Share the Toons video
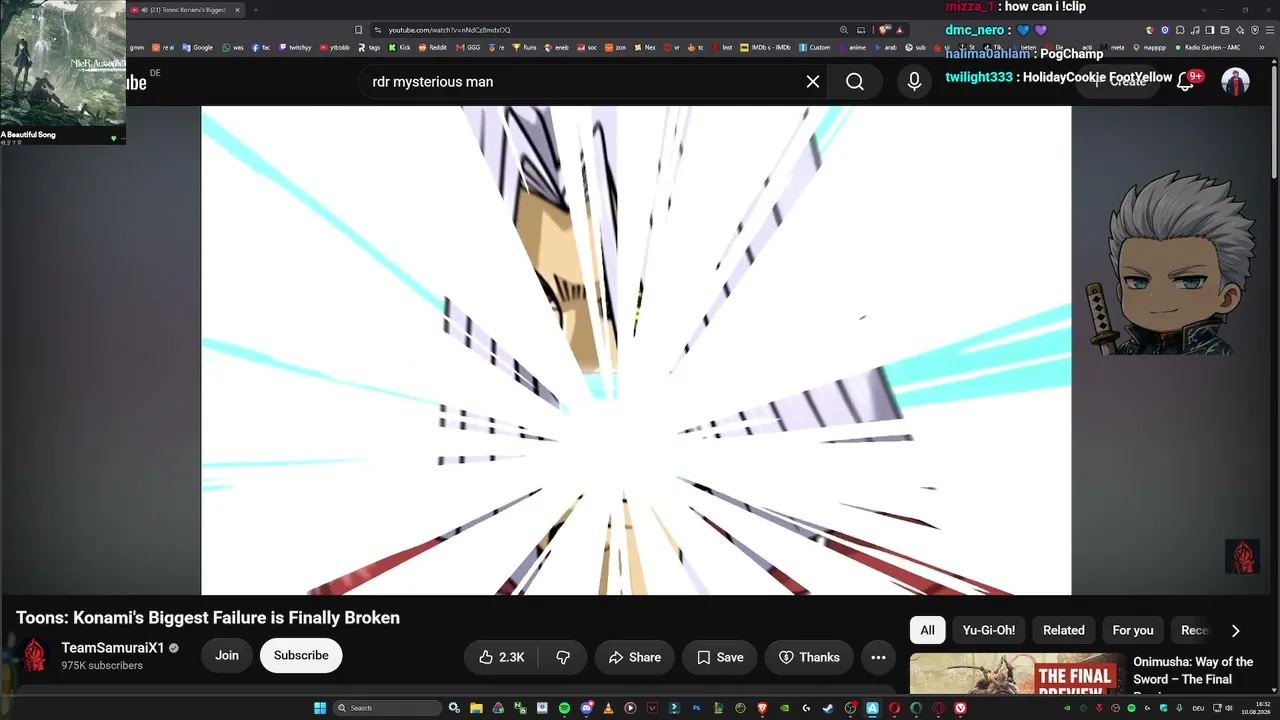The height and width of the screenshot is (720, 1280). (x=635, y=657)
